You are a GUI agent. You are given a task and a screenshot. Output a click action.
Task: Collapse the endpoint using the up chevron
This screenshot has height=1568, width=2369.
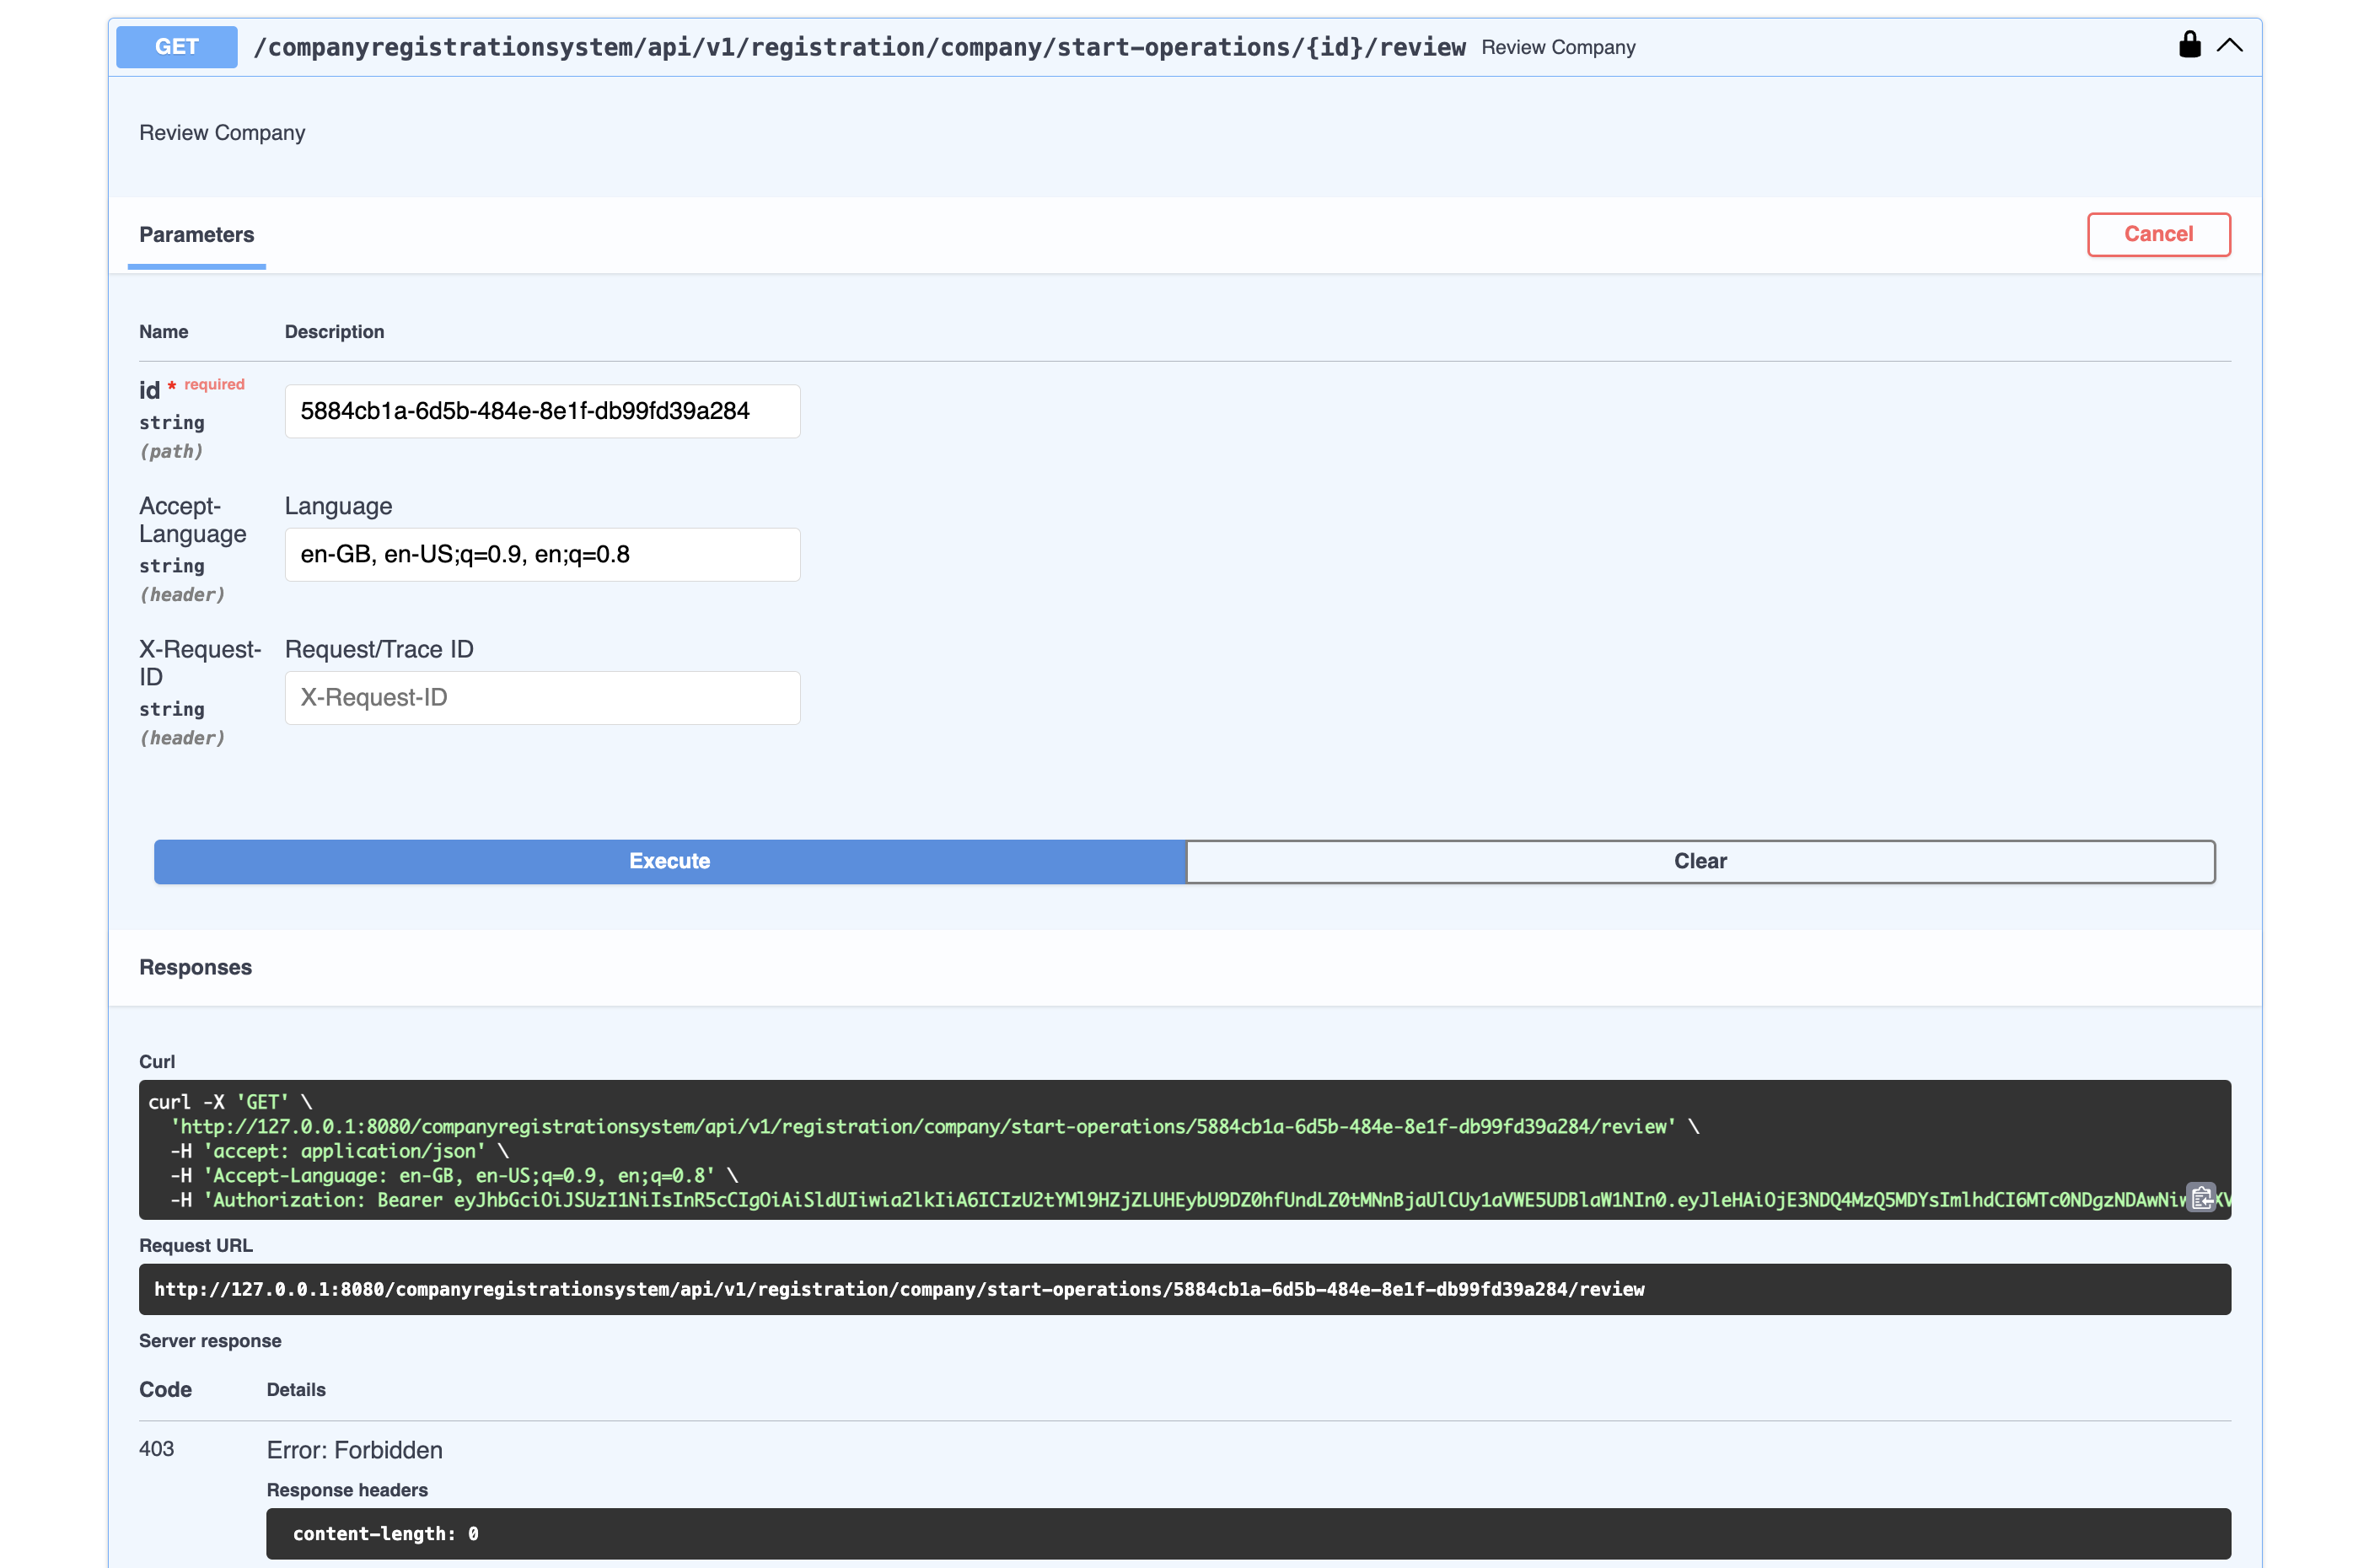pos(2230,46)
